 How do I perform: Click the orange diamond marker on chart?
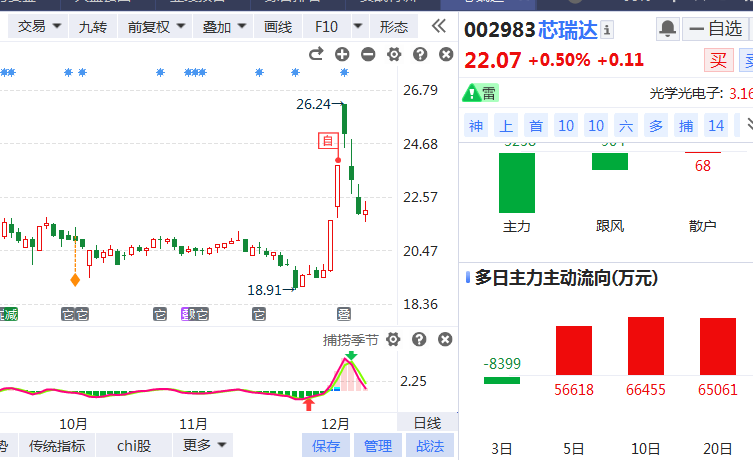[75, 279]
